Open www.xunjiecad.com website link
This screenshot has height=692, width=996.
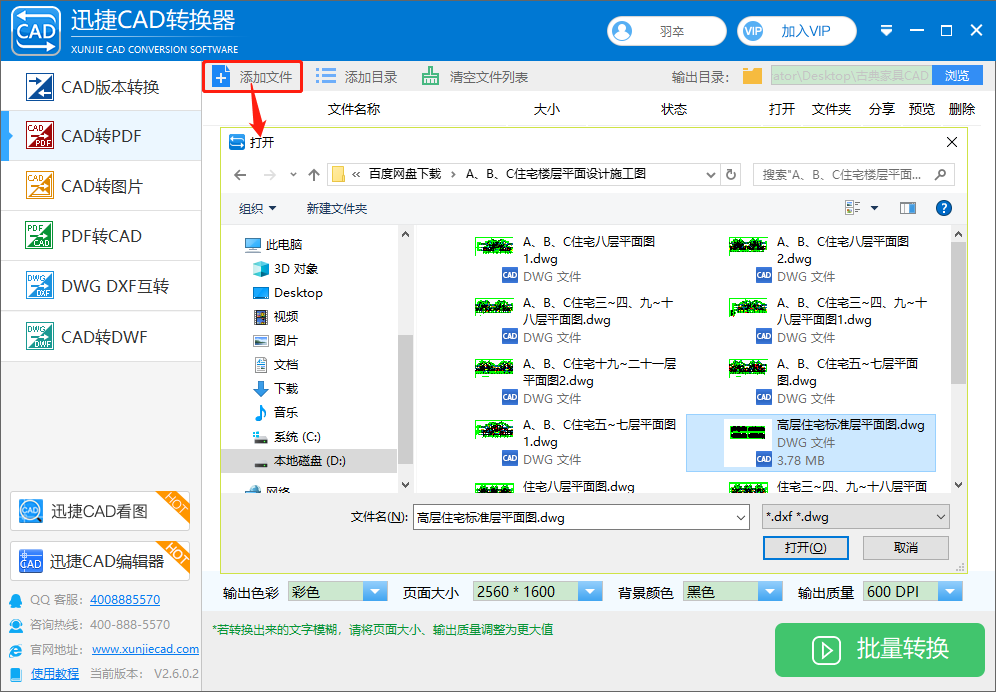point(145,649)
